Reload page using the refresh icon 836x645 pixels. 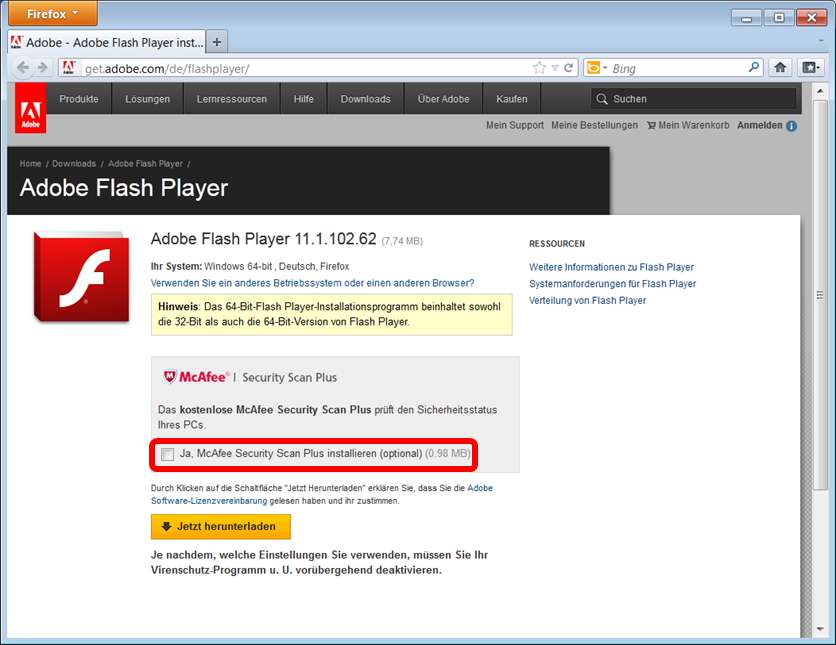[x=568, y=68]
